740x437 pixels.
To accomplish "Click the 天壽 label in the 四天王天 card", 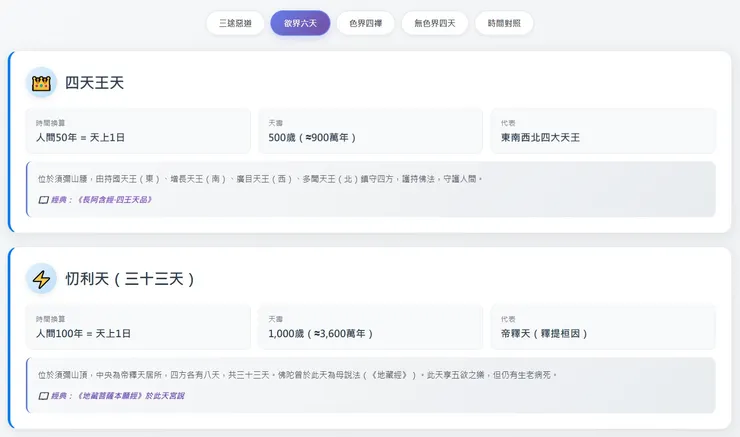I will click(x=276, y=123).
